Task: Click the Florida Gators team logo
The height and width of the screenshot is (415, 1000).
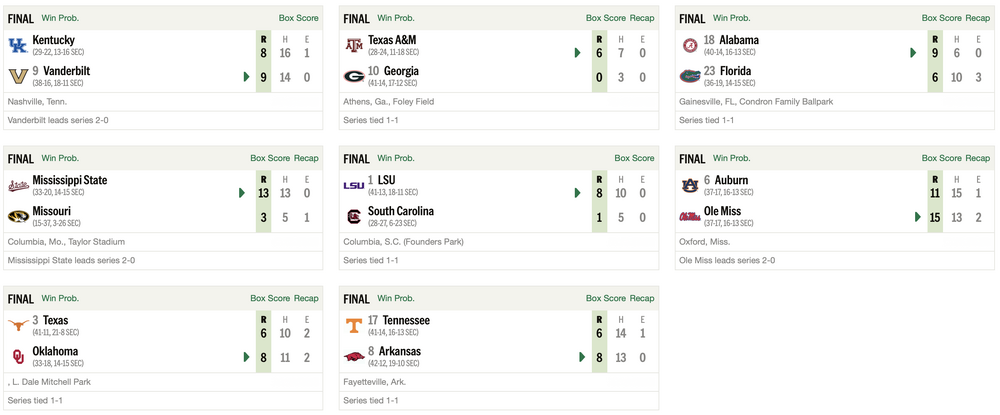Action: tap(690, 76)
